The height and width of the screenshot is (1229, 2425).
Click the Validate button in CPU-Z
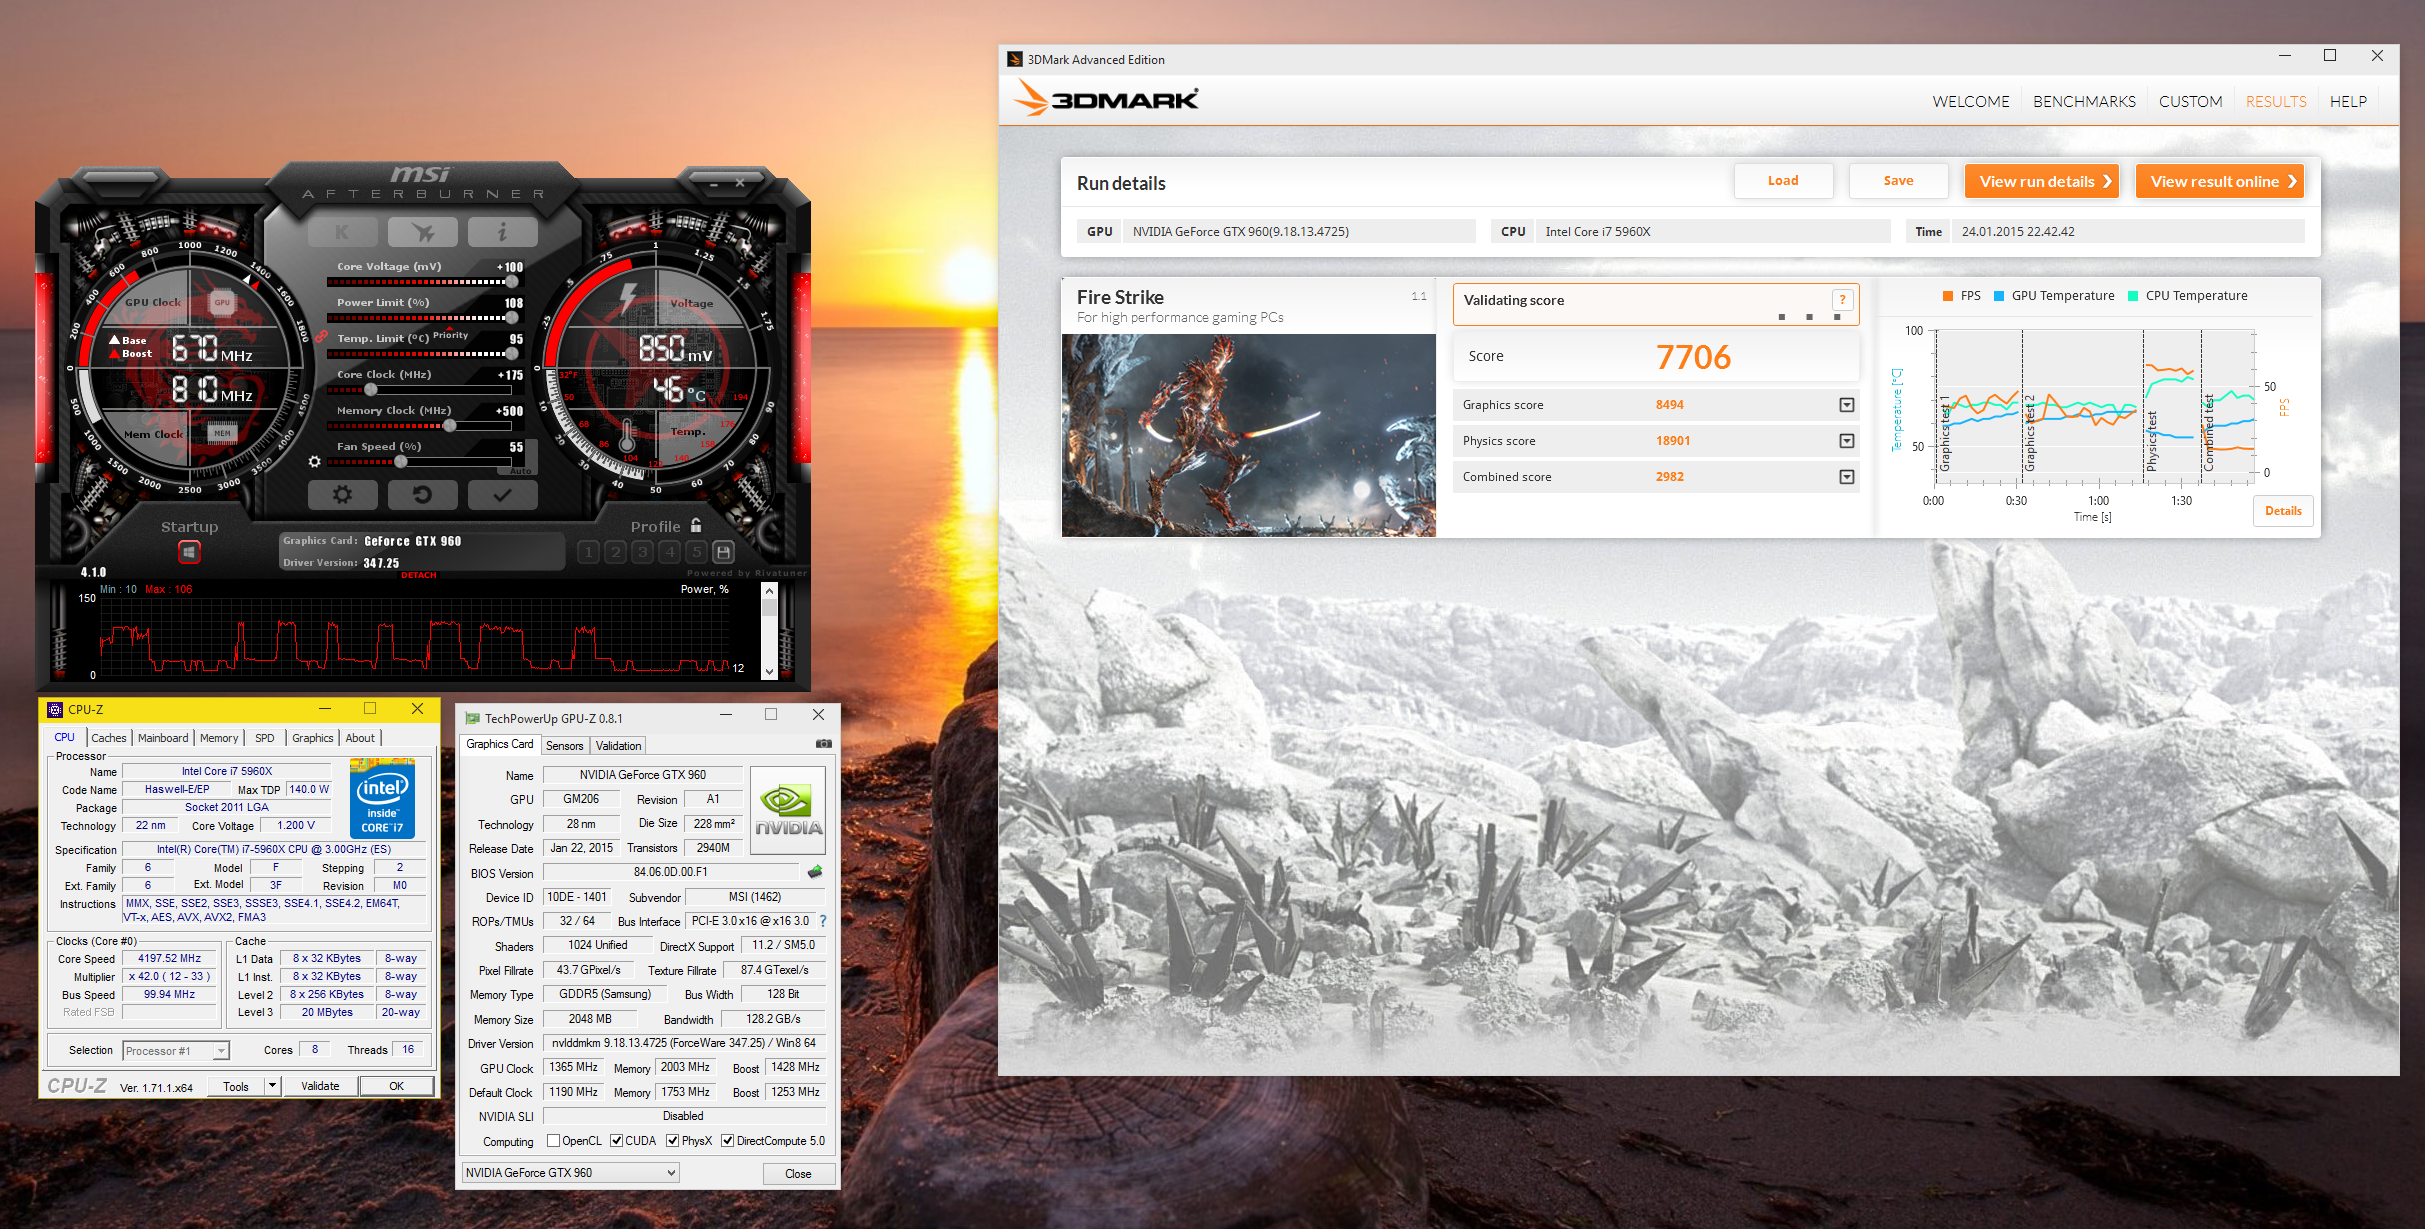click(320, 1086)
